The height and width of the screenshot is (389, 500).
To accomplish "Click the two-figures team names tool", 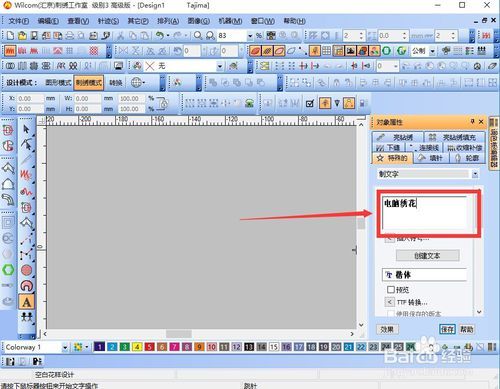I will click(x=27, y=317).
